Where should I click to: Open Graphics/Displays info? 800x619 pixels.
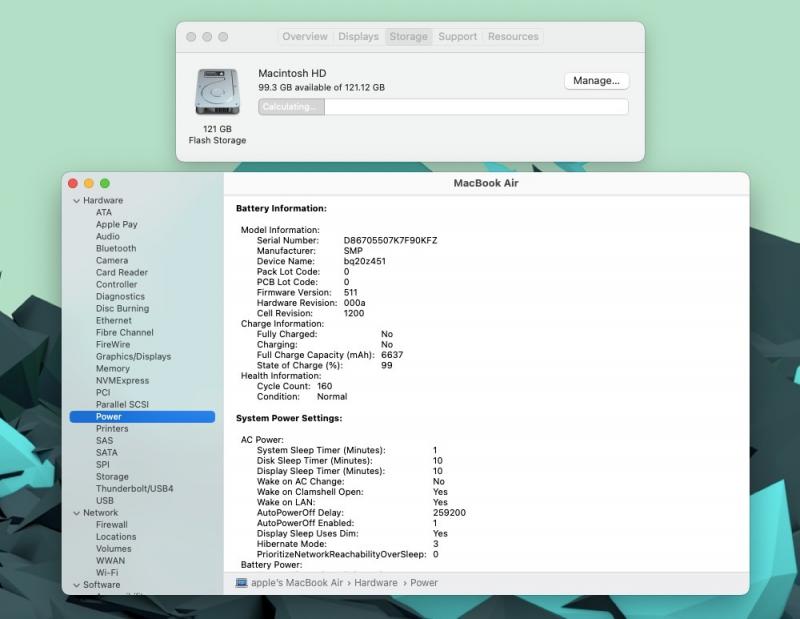coord(133,357)
